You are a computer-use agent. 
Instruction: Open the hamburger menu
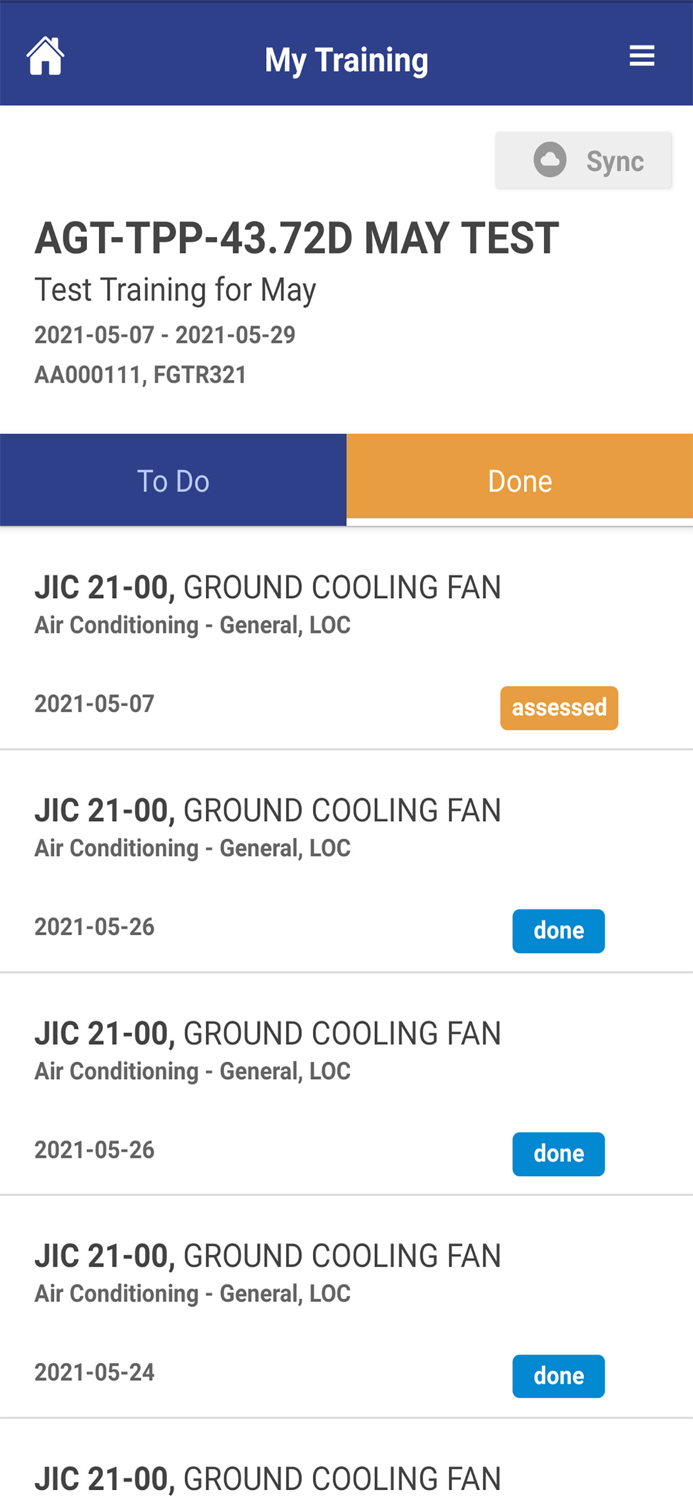tap(642, 56)
